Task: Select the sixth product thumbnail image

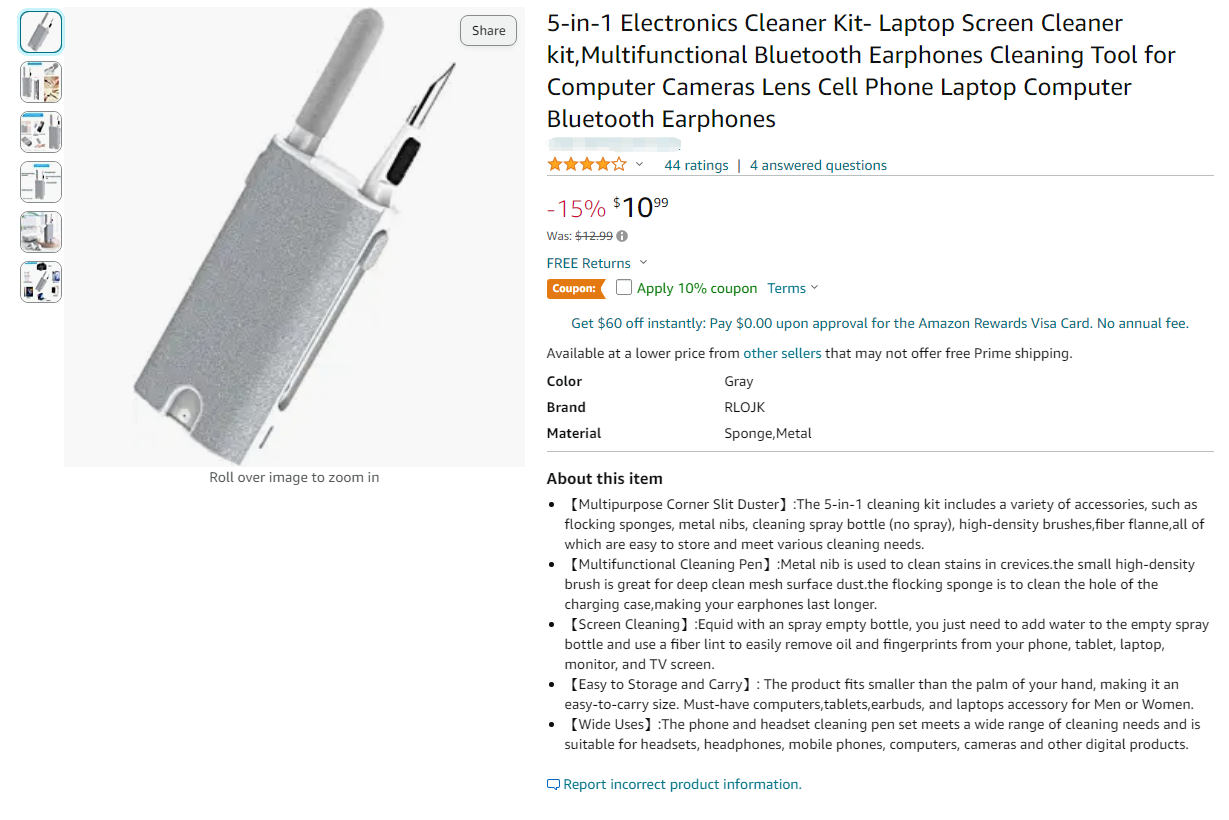Action: coord(41,282)
